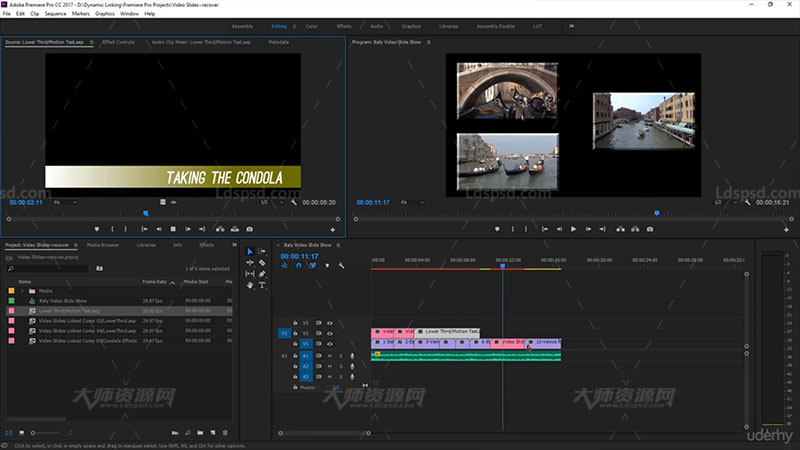Click Go to Out in Program monitor
The image size is (800, 450).
pyautogui.click(x=603, y=230)
